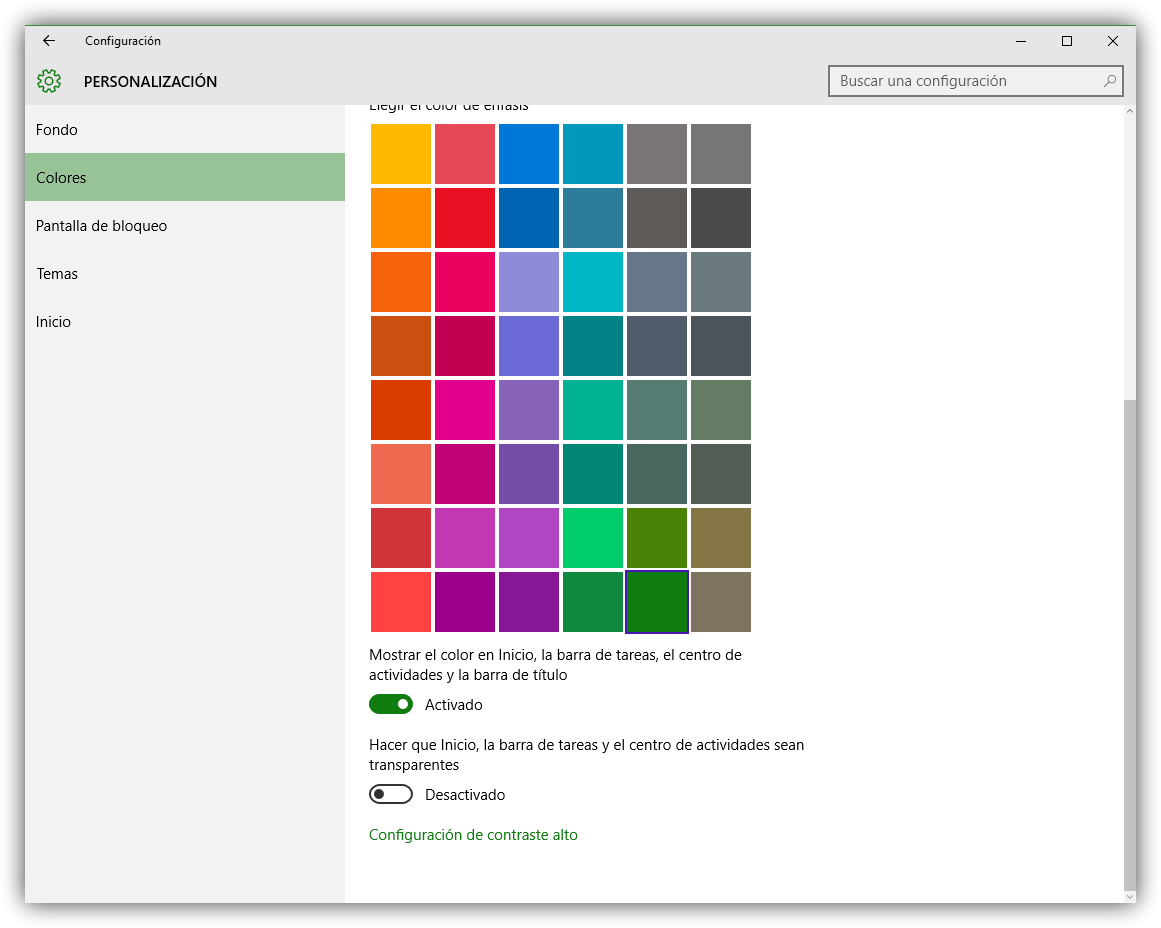Select the Colores section

[x=184, y=178]
